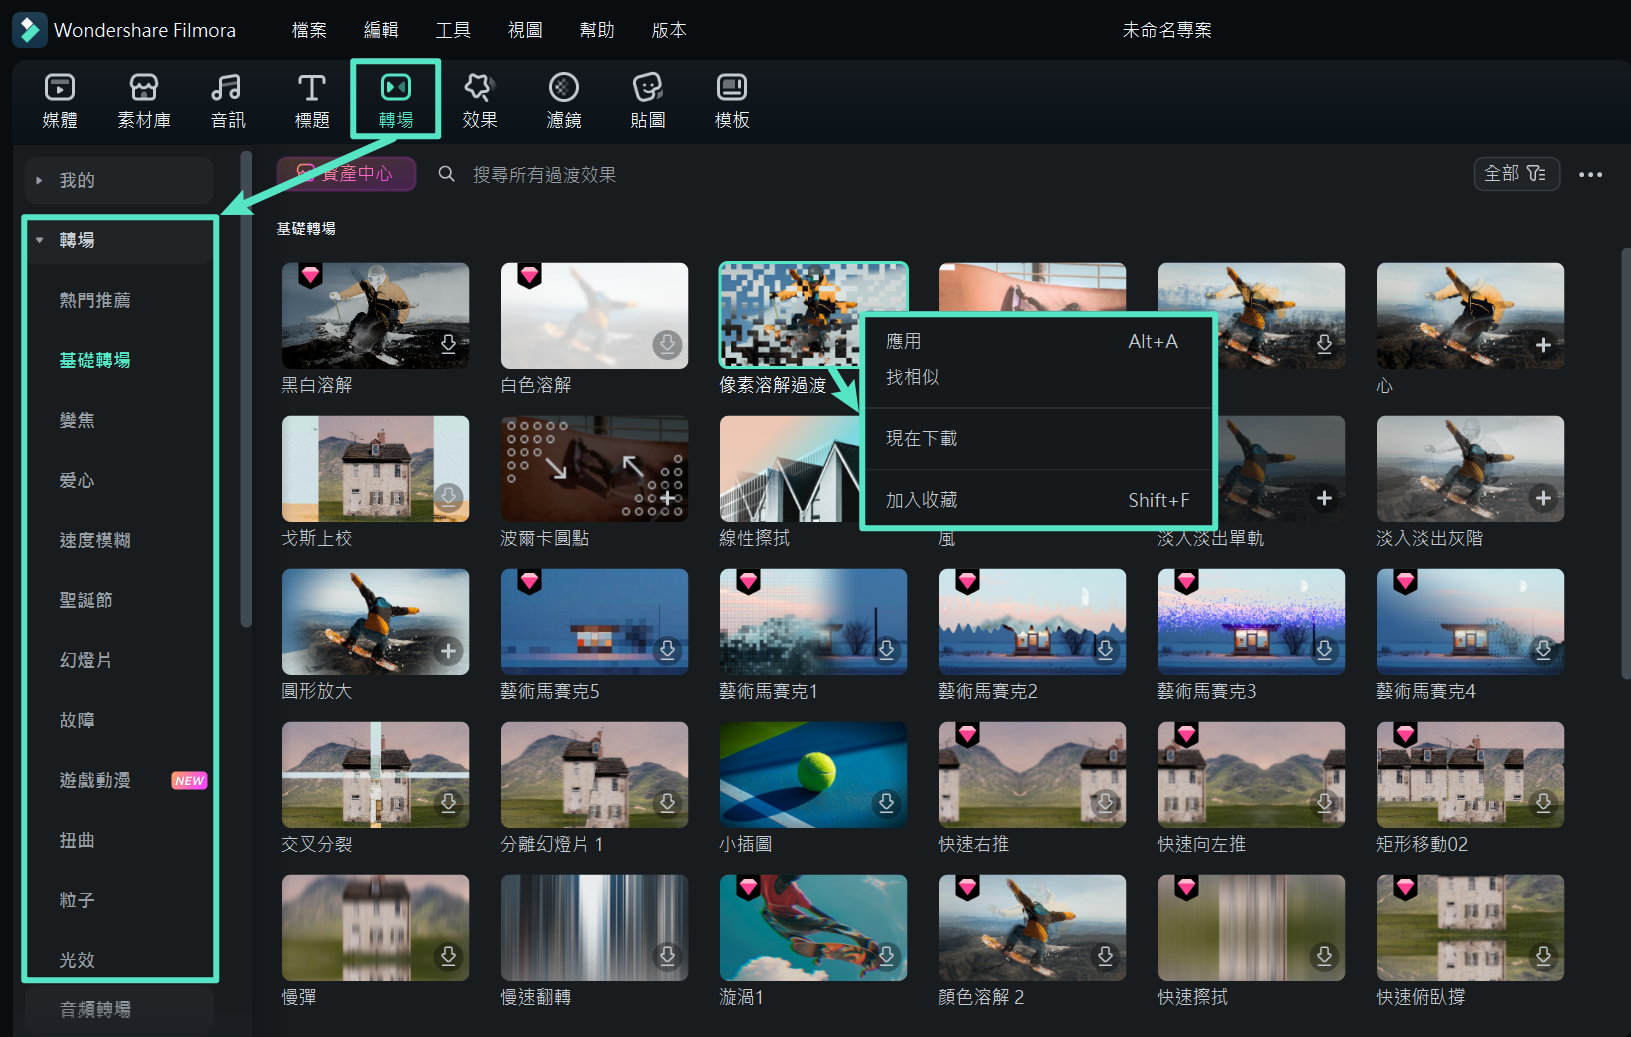Screen dimensions: 1631x1037
Task: Click the Wondershare Filmora logo icon
Action: coord(29,30)
